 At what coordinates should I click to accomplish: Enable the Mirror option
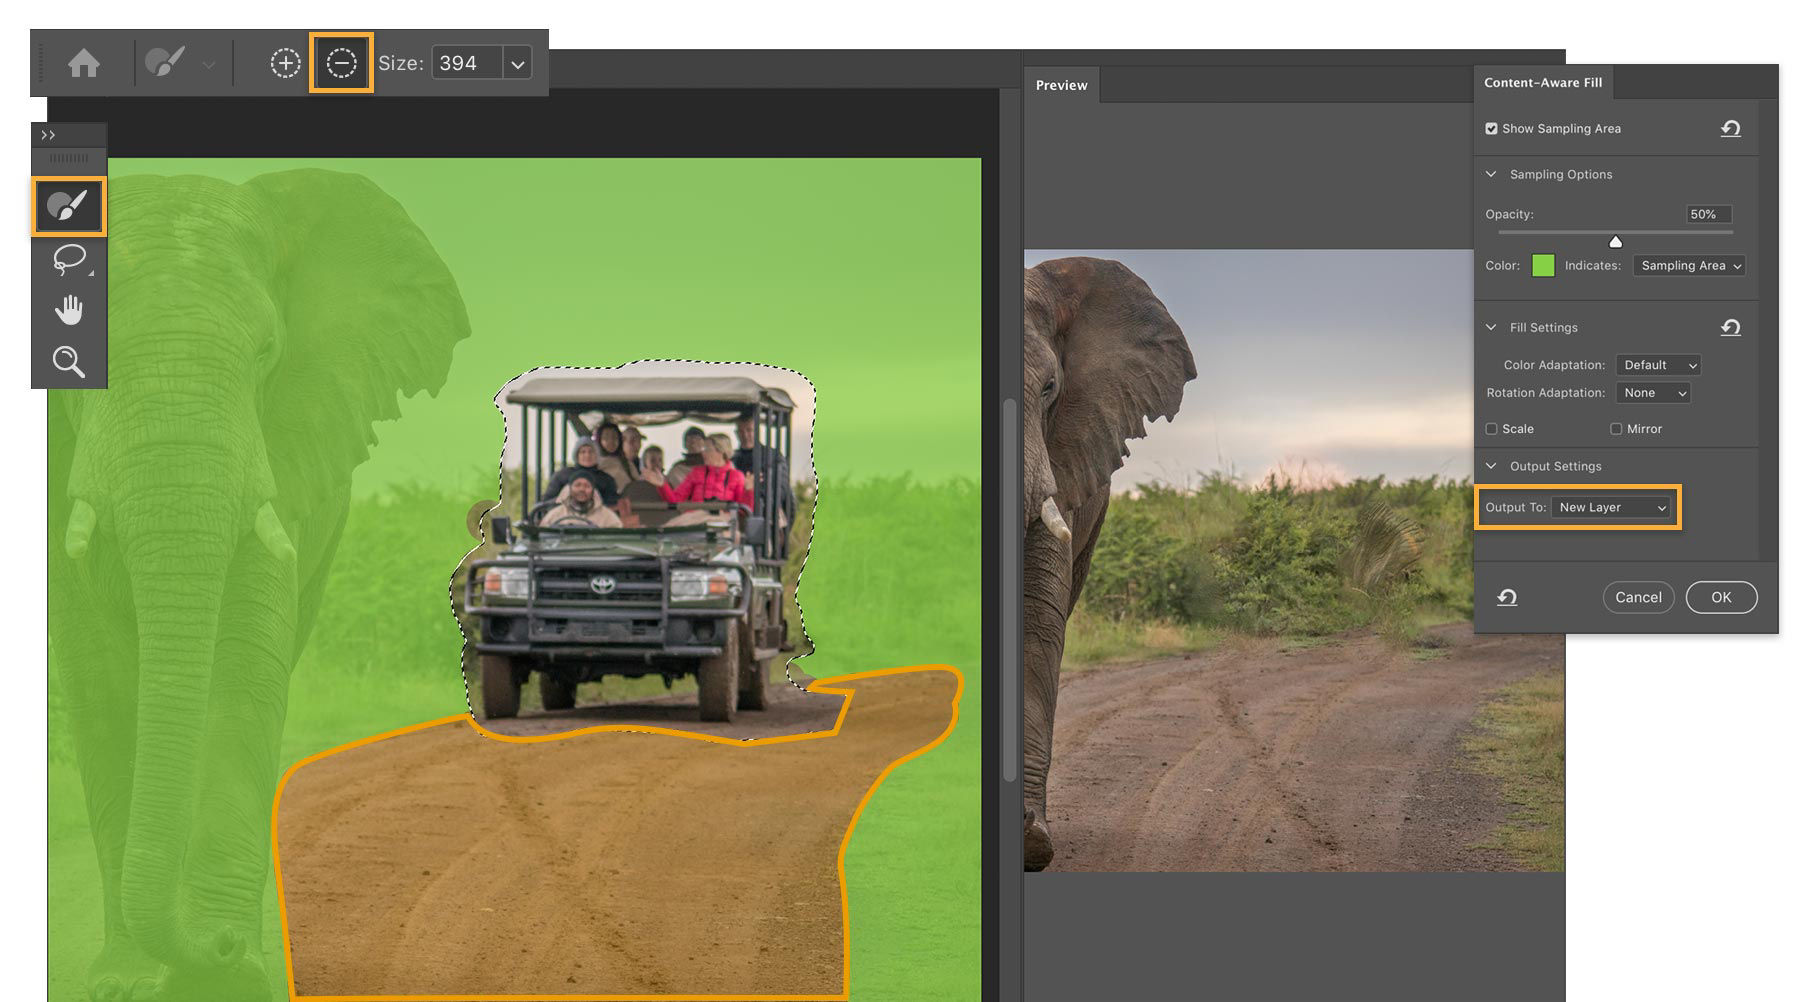1616,428
